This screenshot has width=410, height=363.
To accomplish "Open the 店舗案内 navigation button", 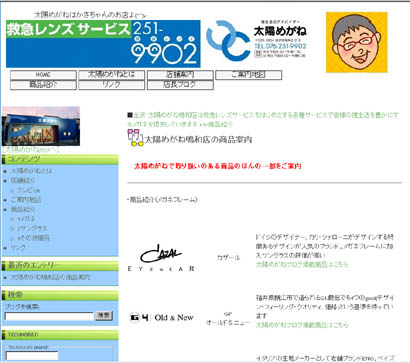I will pos(180,75).
